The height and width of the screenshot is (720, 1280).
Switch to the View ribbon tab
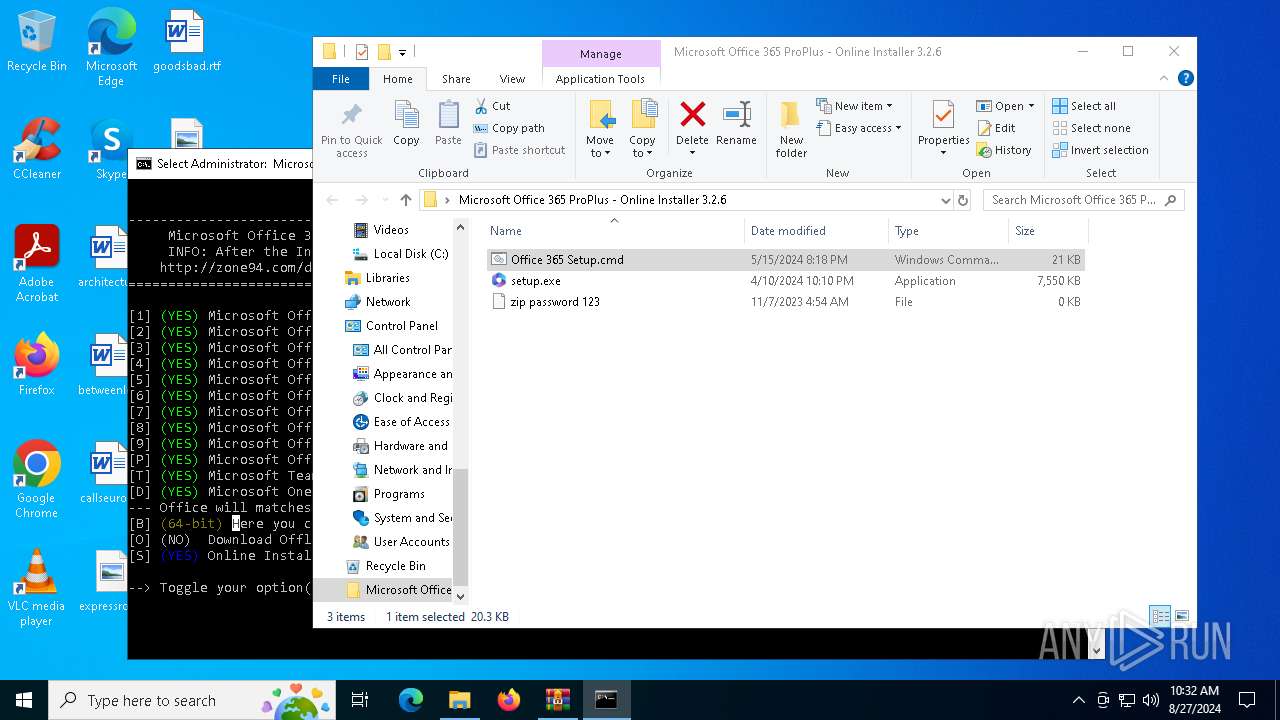click(x=512, y=79)
